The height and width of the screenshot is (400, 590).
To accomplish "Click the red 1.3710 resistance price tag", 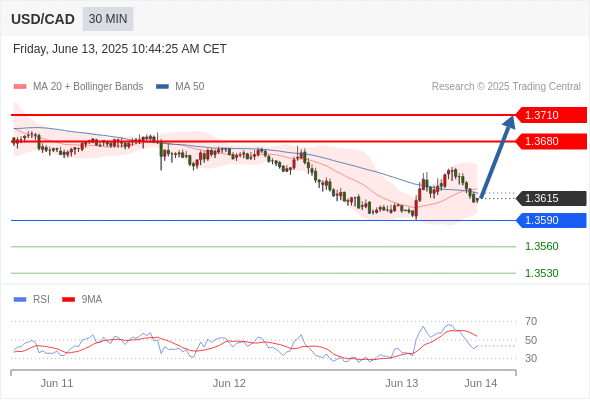I will point(551,115).
